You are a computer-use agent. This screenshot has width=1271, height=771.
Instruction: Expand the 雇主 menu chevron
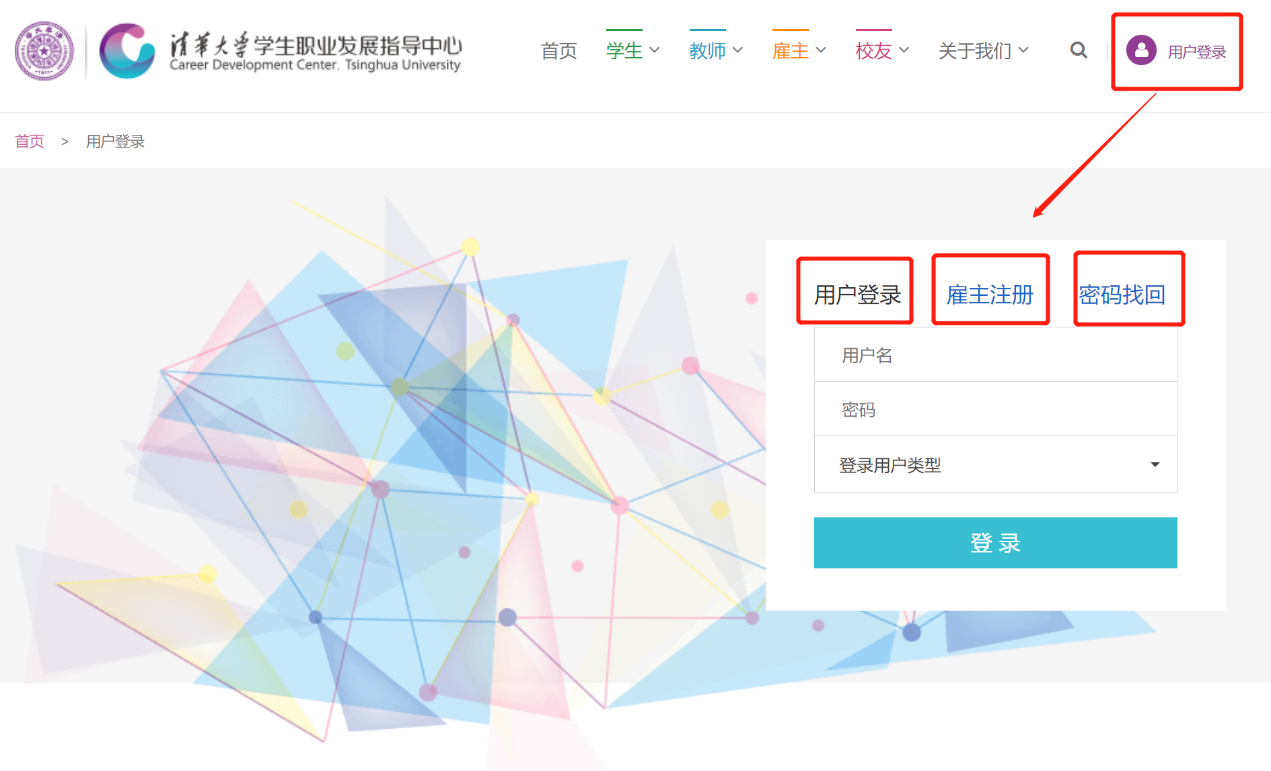[x=821, y=50]
